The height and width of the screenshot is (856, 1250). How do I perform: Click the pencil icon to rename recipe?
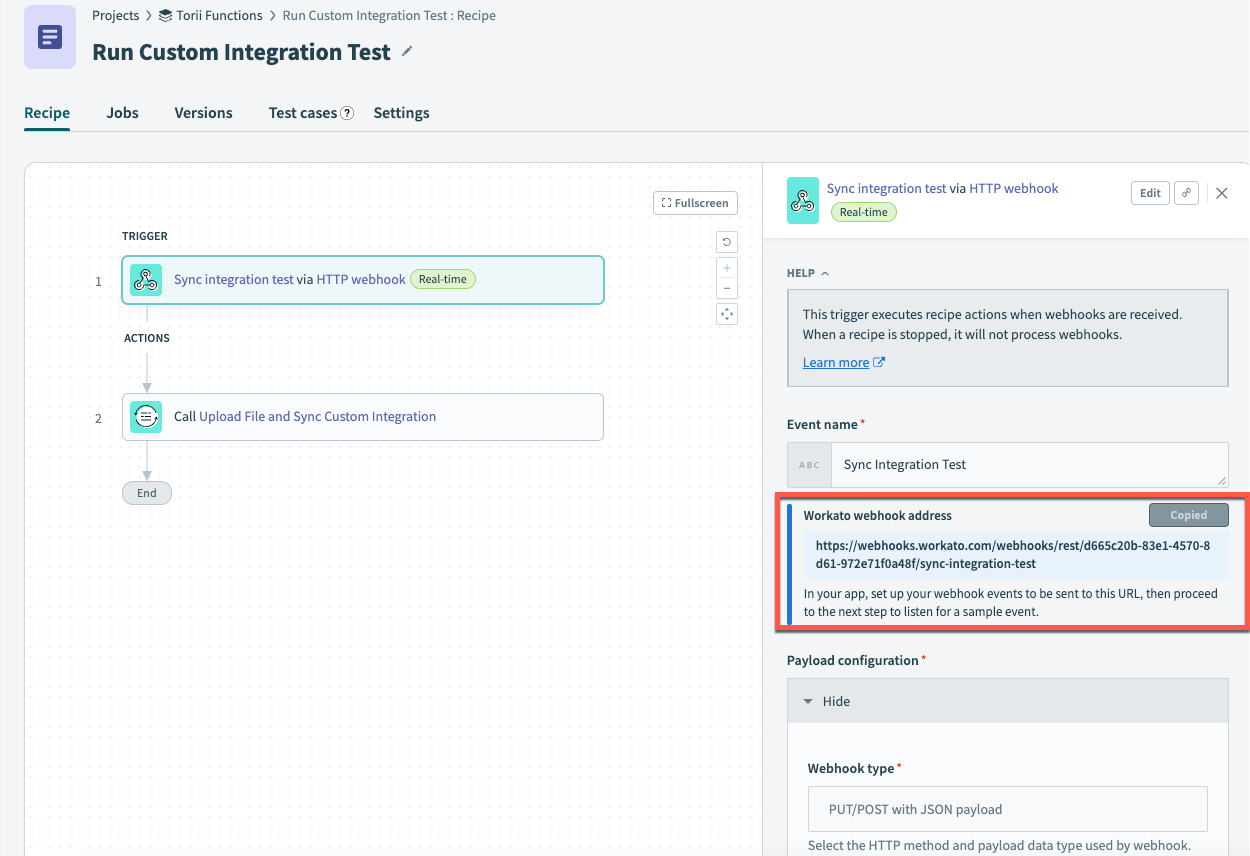(407, 52)
